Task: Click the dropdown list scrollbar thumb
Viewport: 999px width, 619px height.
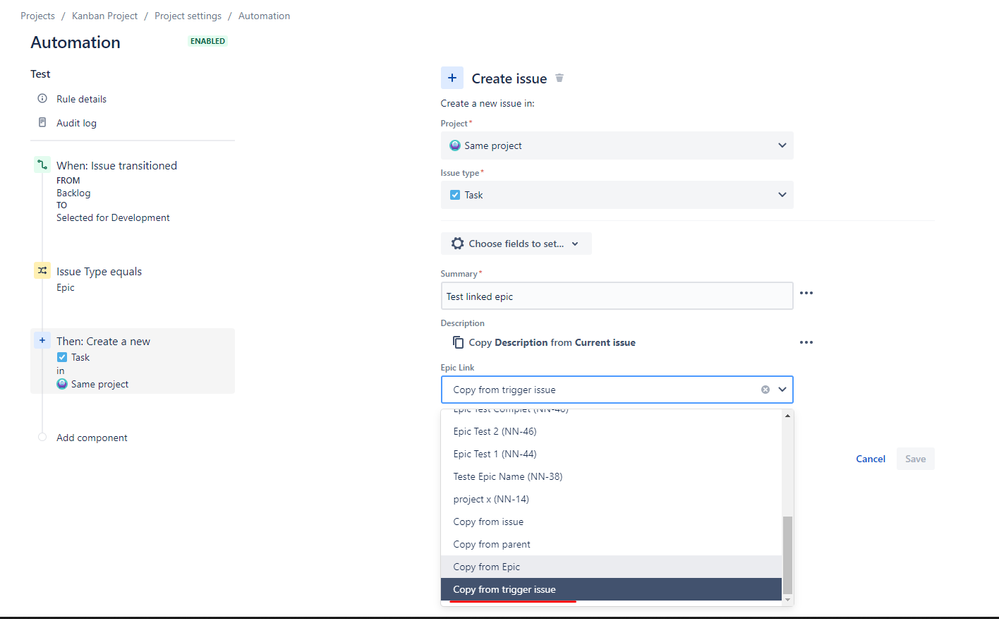Action: click(x=787, y=555)
